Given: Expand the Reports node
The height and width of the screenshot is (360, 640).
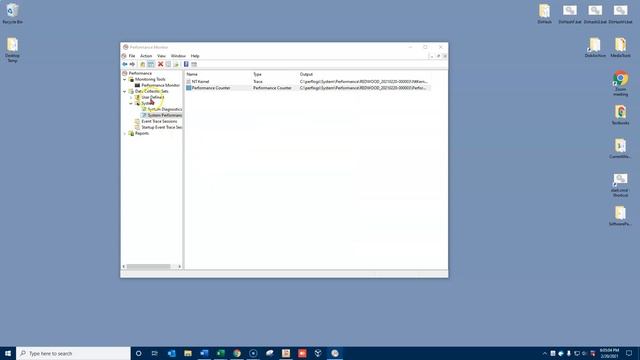Looking at the screenshot, I should [x=125, y=133].
